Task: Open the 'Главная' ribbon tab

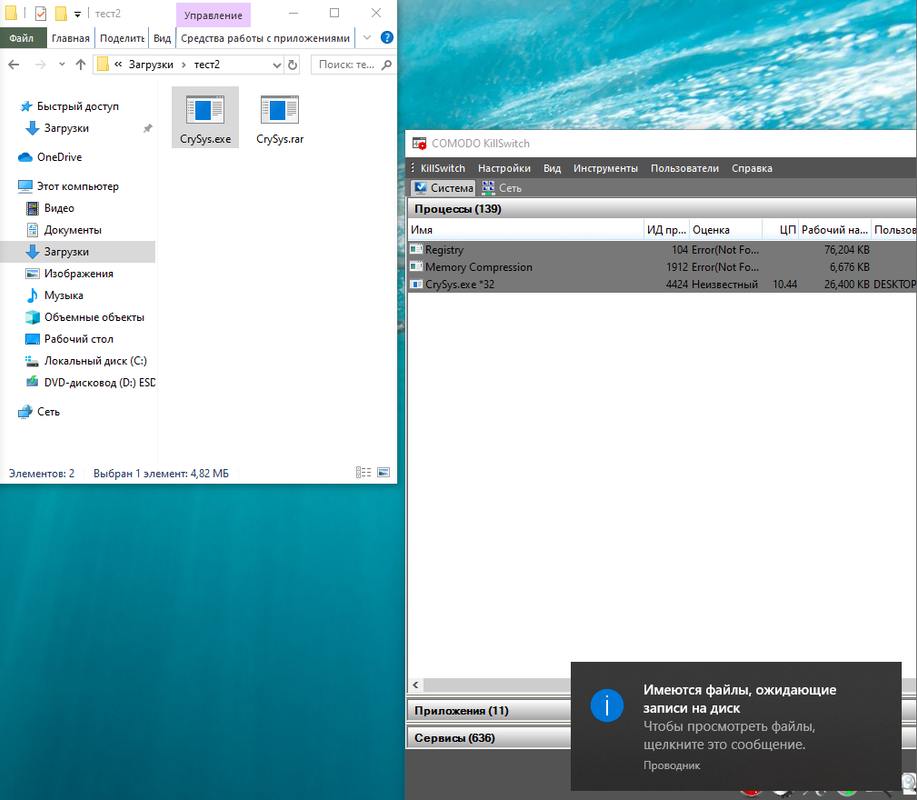Action: click(70, 38)
